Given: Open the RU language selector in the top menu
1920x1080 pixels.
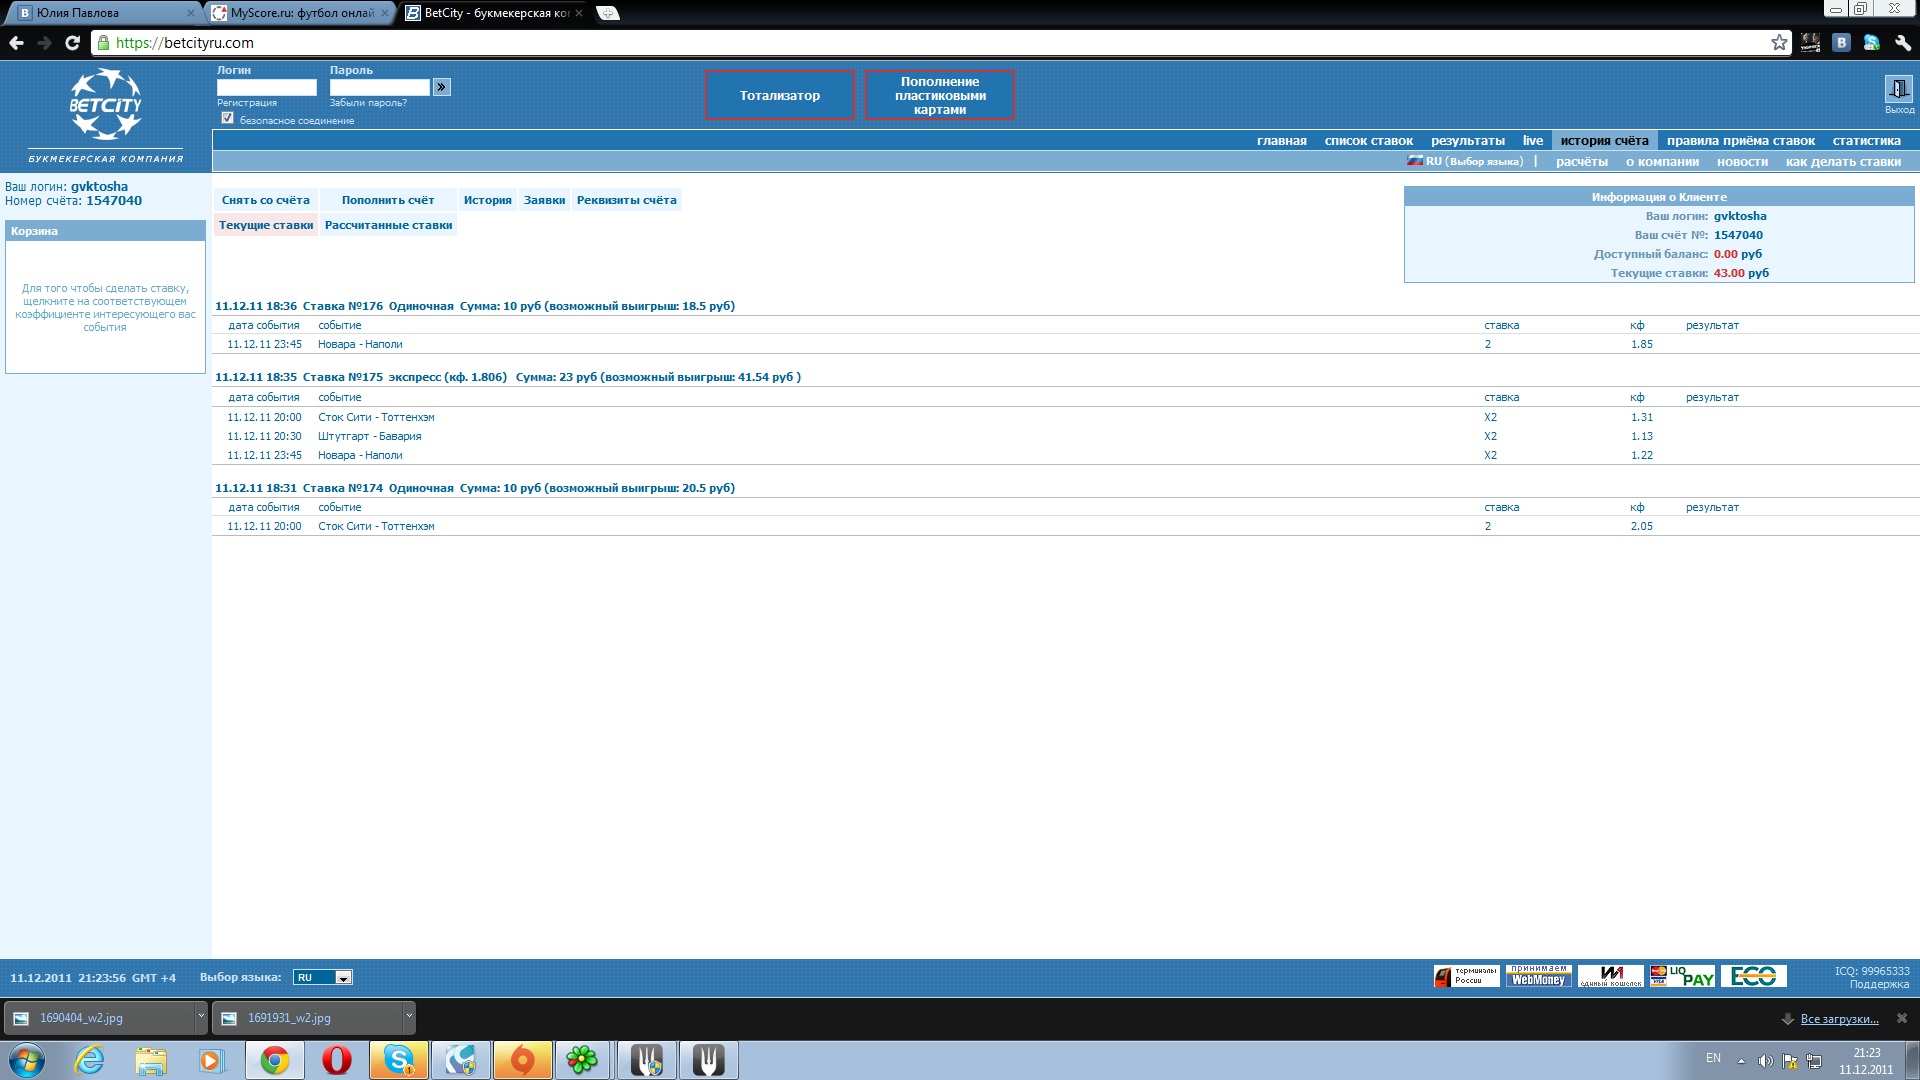Looking at the screenshot, I should [1466, 161].
